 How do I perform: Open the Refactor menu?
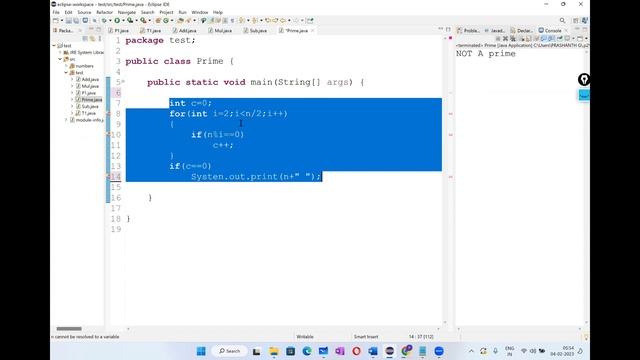[x=104, y=12]
